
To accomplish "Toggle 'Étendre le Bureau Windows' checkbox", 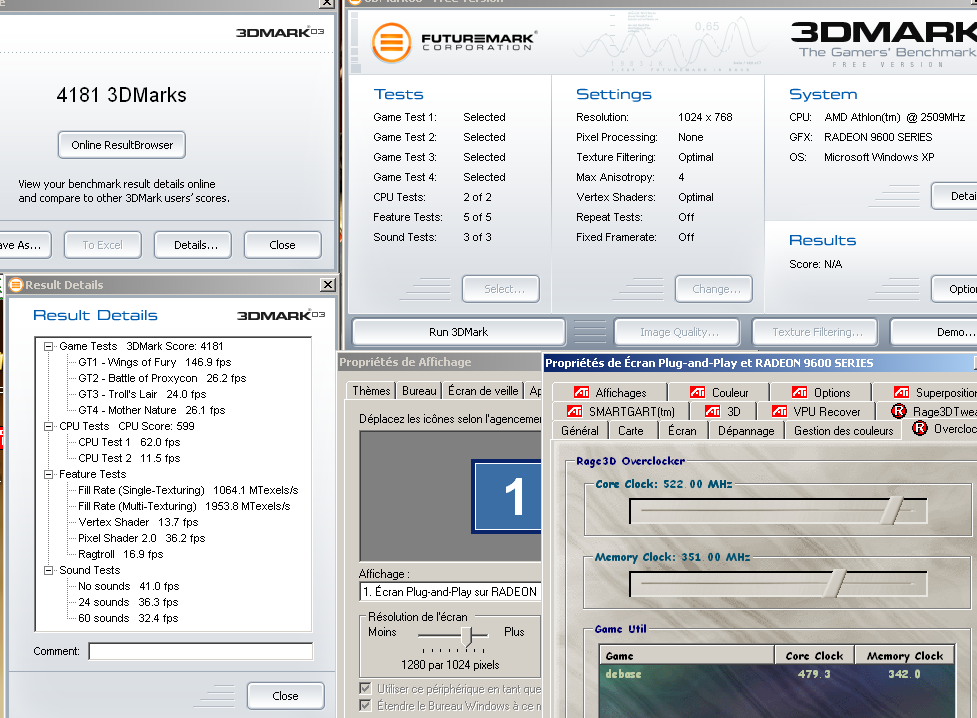I will [x=366, y=705].
